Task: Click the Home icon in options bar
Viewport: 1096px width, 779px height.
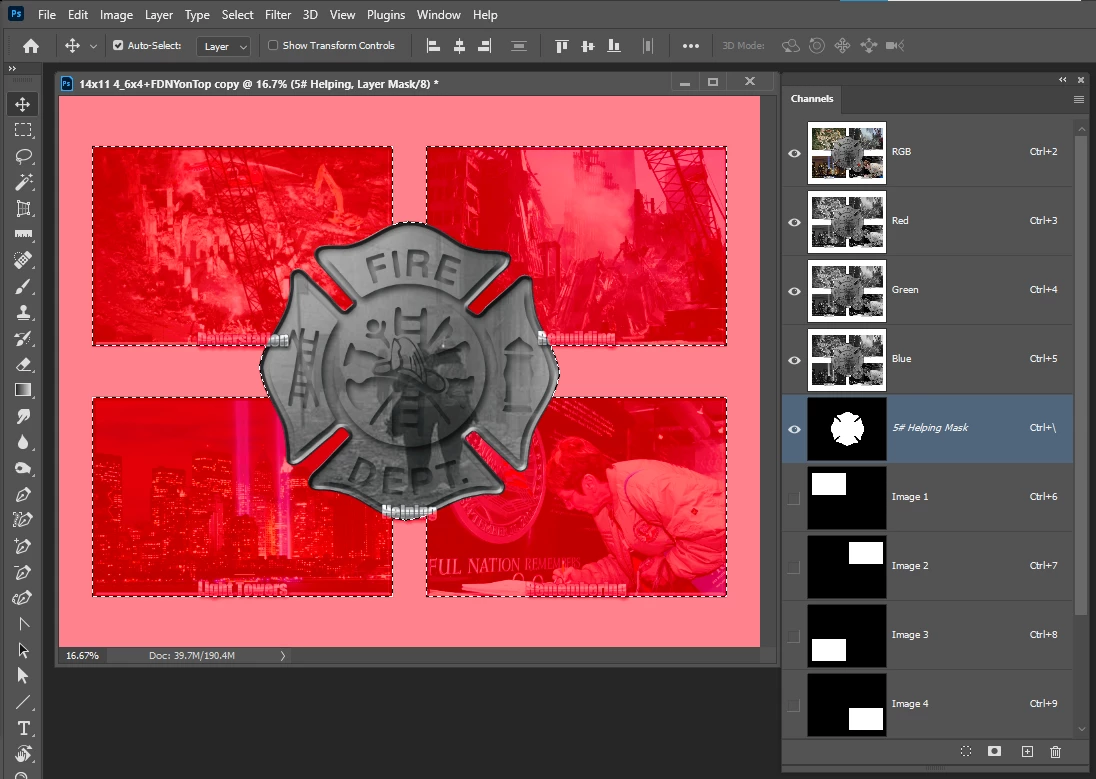Action: pyautogui.click(x=31, y=46)
